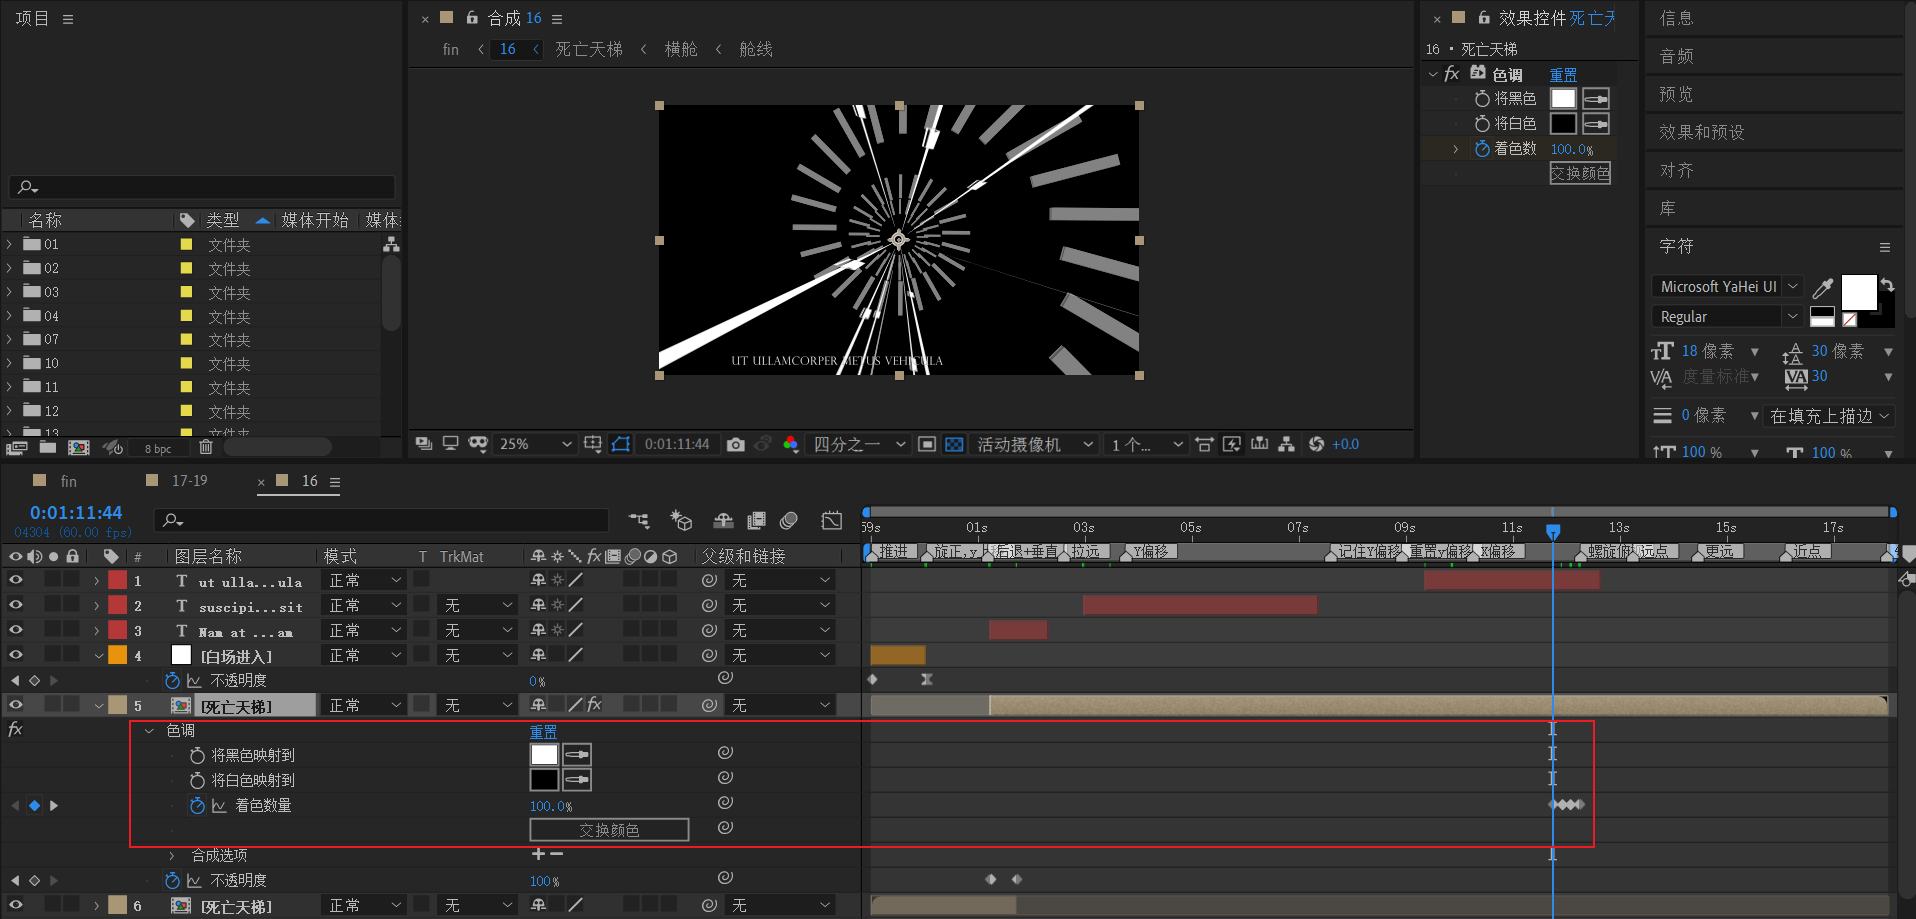Image resolution: width=1916 pixels, height=919 pixels.
Task: Click the timeline icon in viewer footer
Action: coord(1260,444)
